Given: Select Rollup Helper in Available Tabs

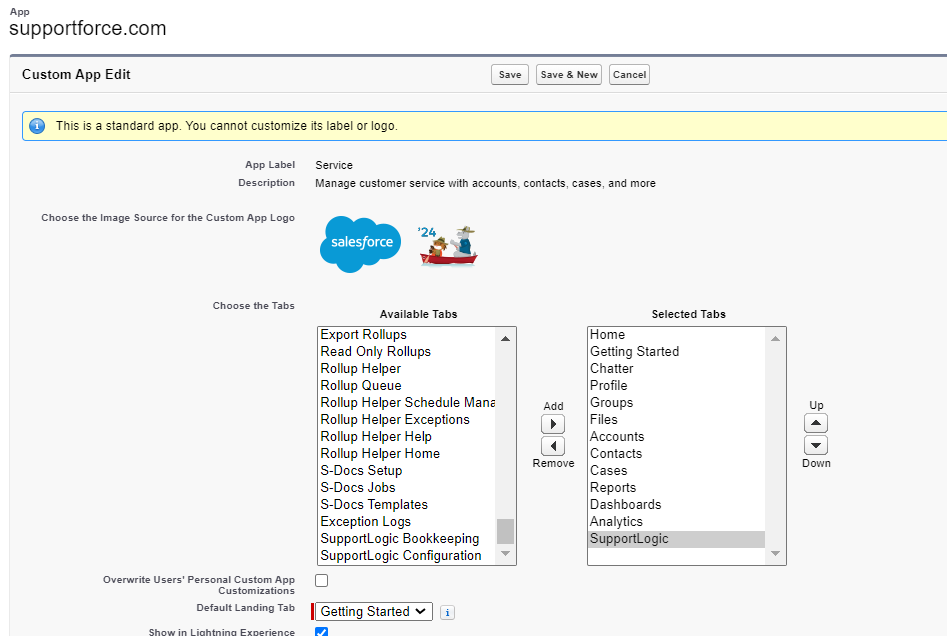Looking at the screenshot, I should tap(406, 368).
